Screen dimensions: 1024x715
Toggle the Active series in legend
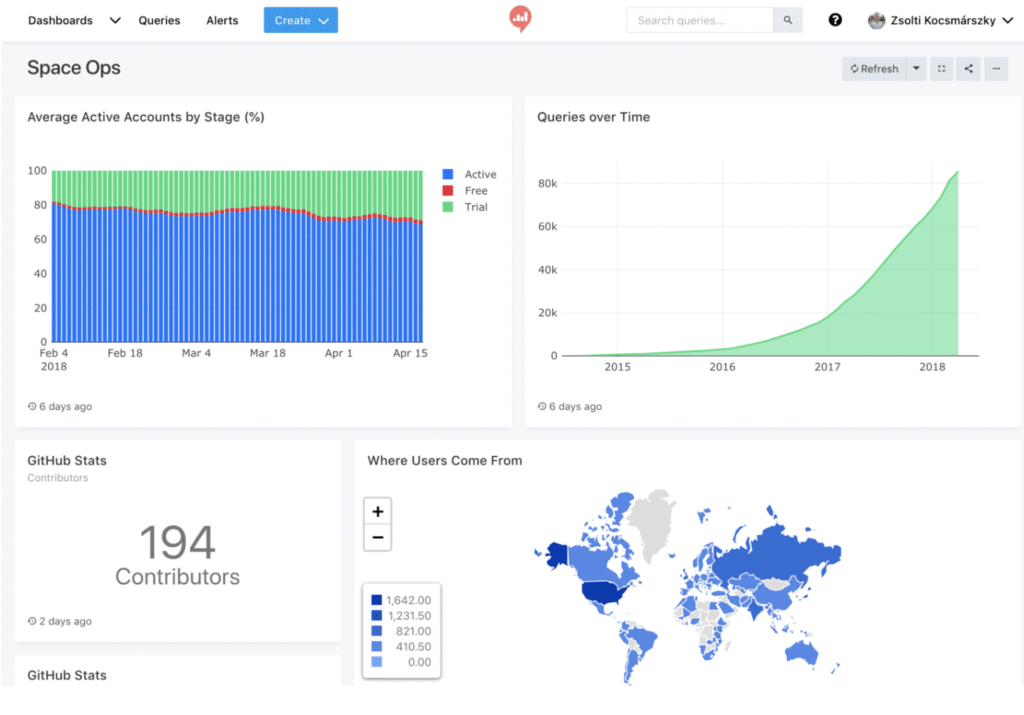470,174
